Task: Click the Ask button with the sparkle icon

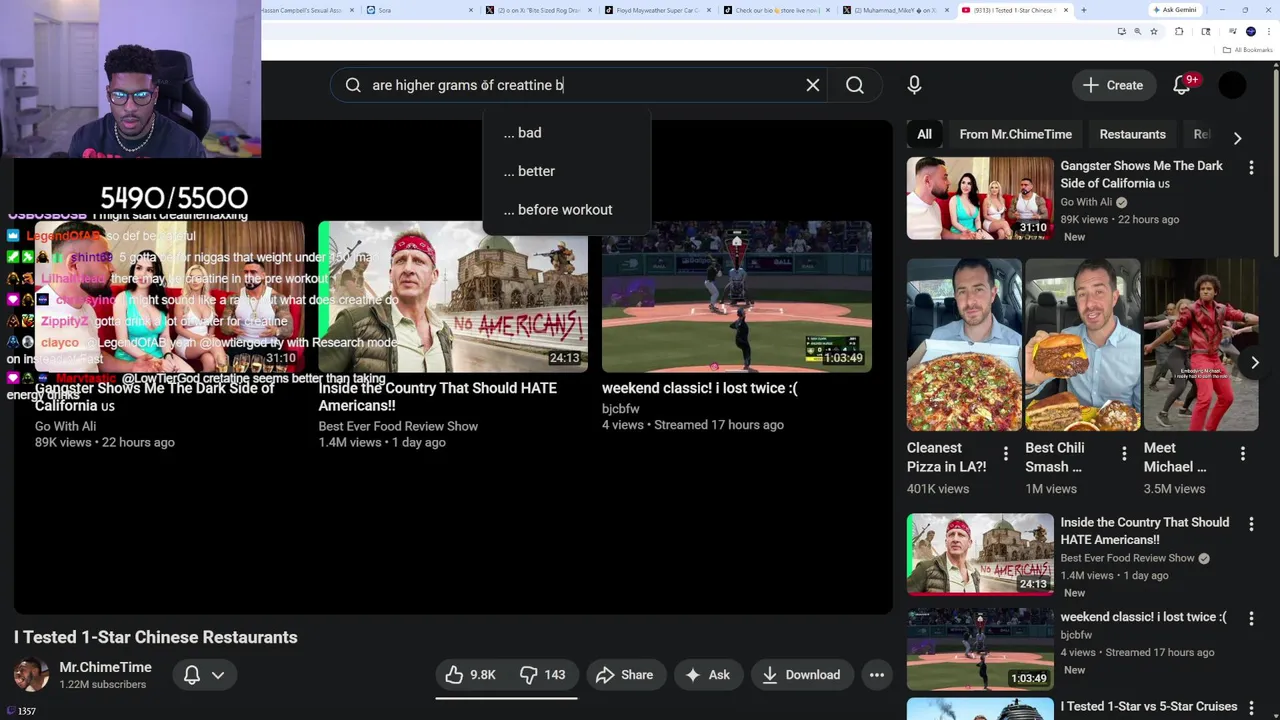Action: pyautogui.click(x=707, y=675)
